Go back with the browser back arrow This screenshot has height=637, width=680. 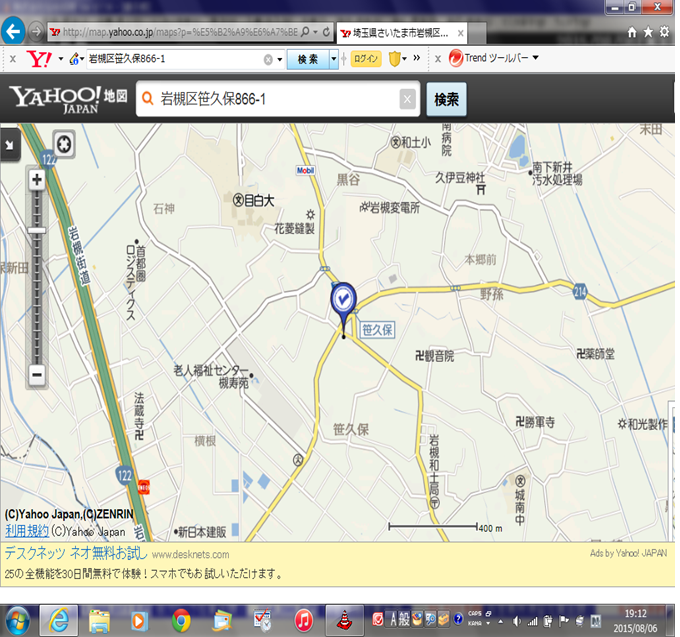[13, 31]
